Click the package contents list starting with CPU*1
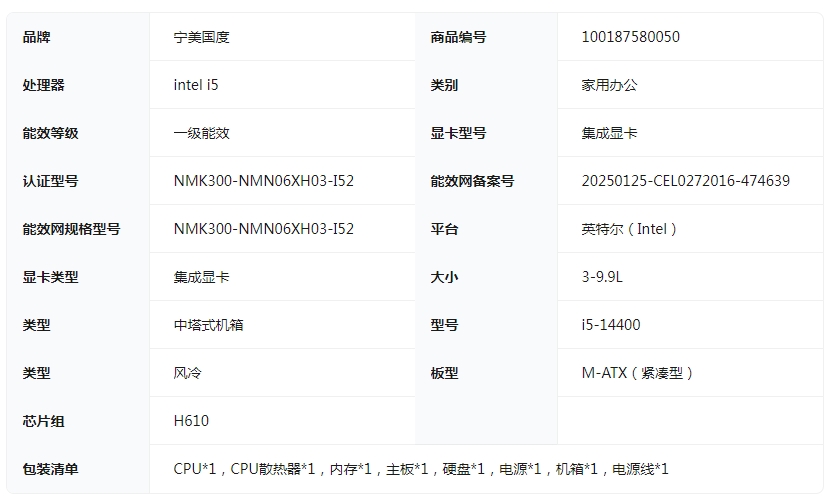This screenshot has height=500, width=832. 420,469
